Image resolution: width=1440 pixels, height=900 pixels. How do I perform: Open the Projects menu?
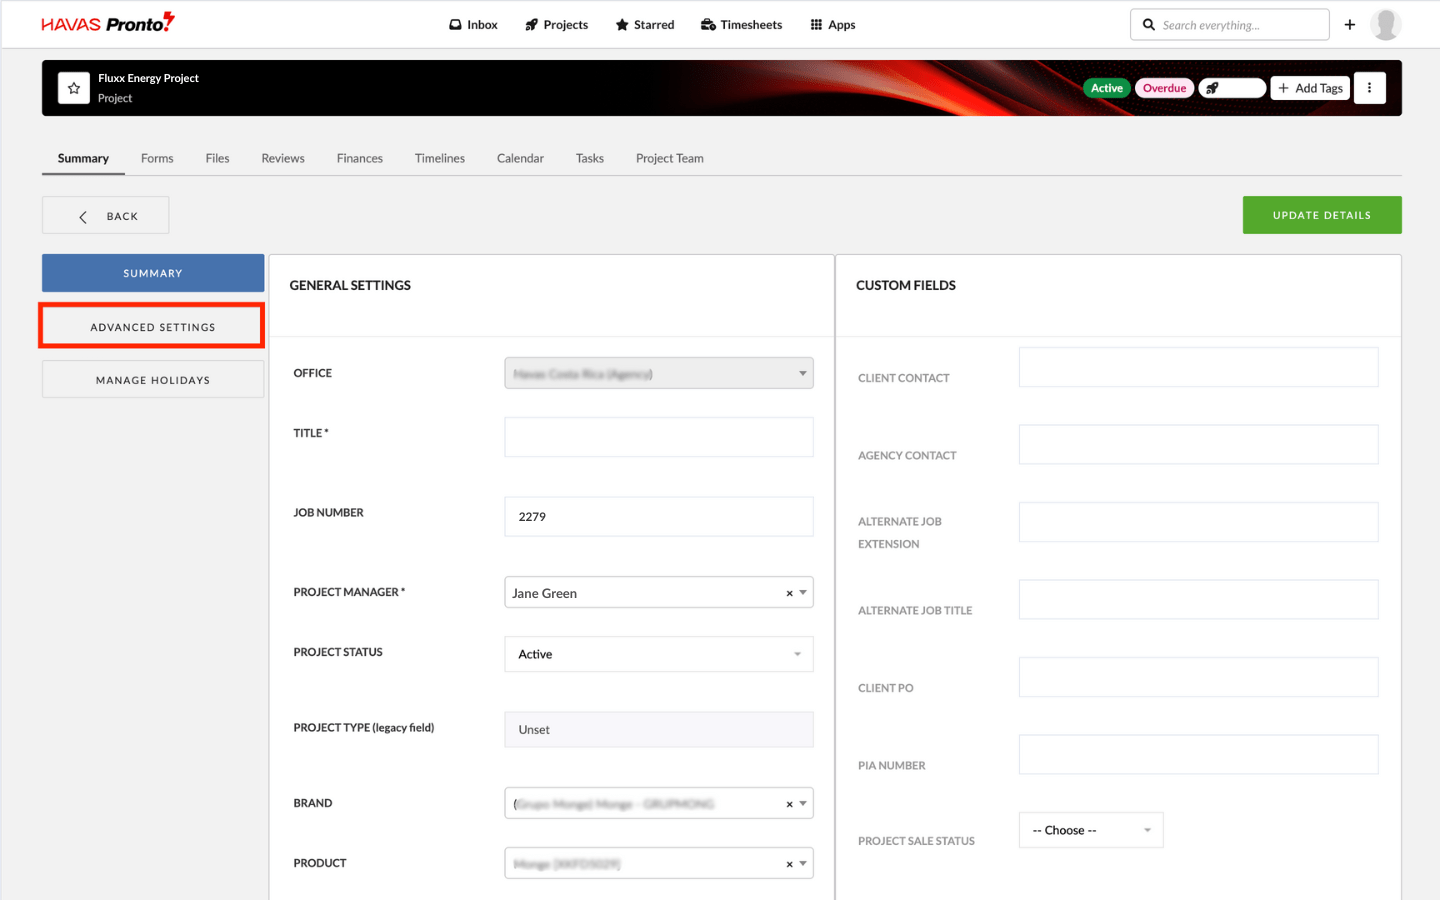click(x=557, y=25)
